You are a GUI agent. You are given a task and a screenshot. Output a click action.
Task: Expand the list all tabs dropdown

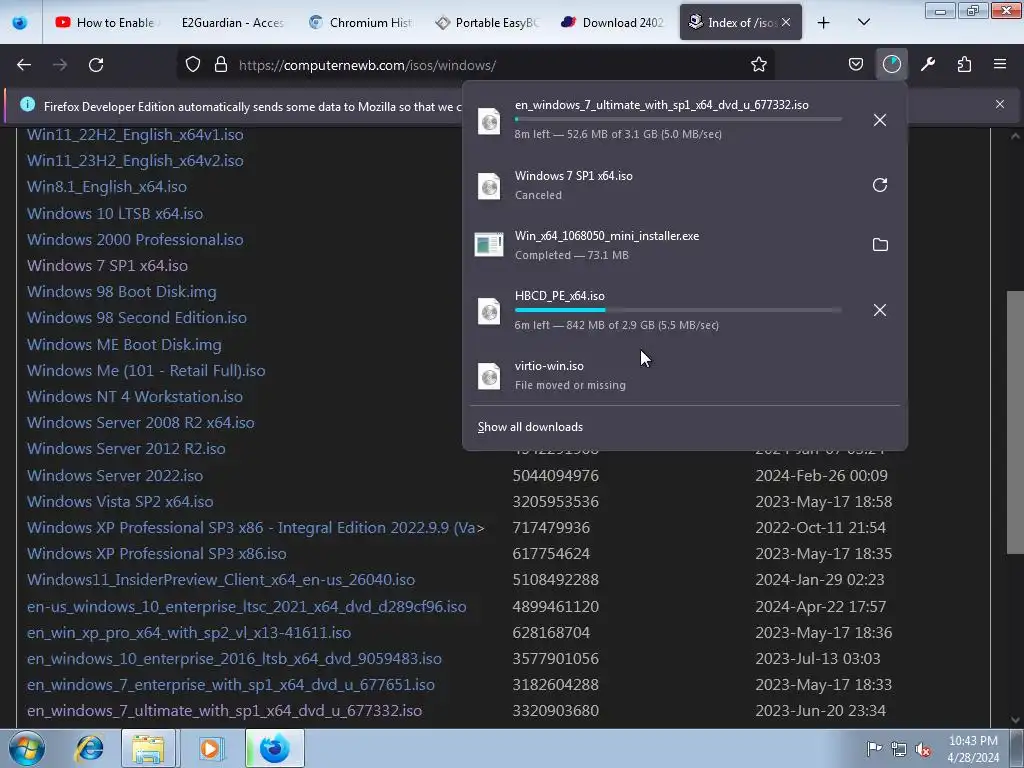[863, 23]
